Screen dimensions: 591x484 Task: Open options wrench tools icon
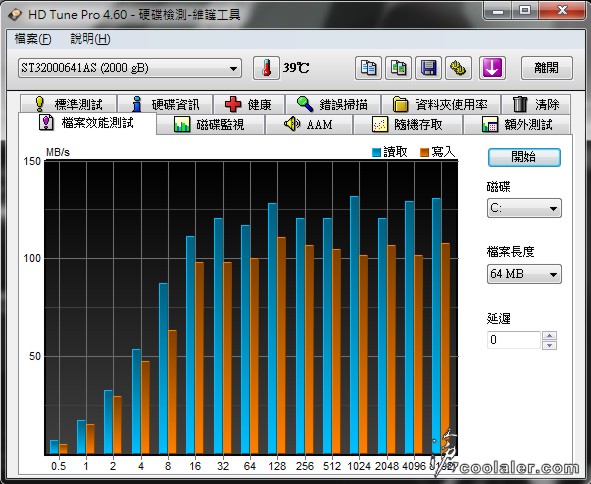(x=458, y=68)
